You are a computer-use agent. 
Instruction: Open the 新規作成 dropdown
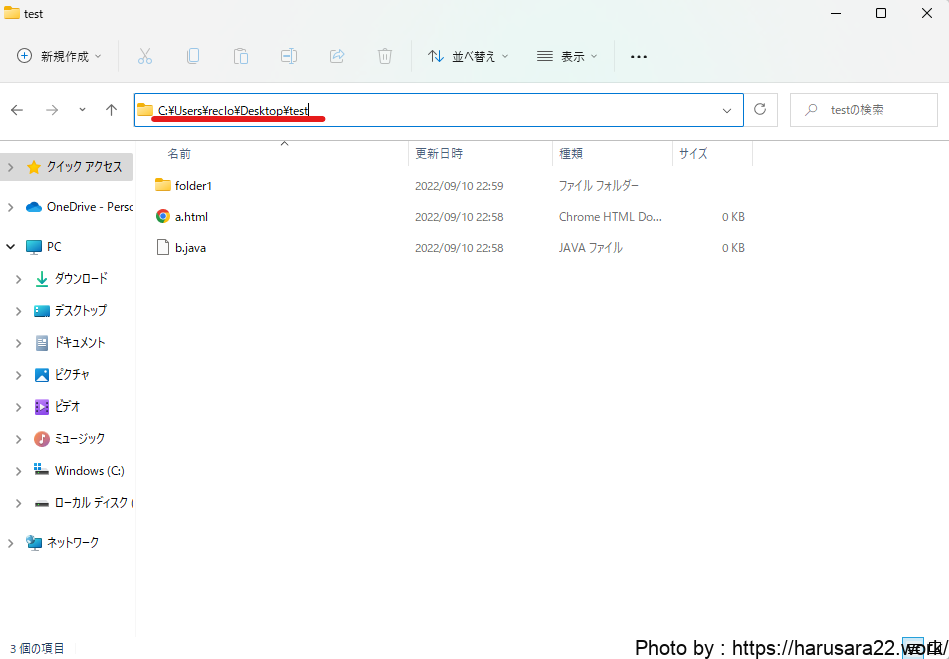pos(60,57)
